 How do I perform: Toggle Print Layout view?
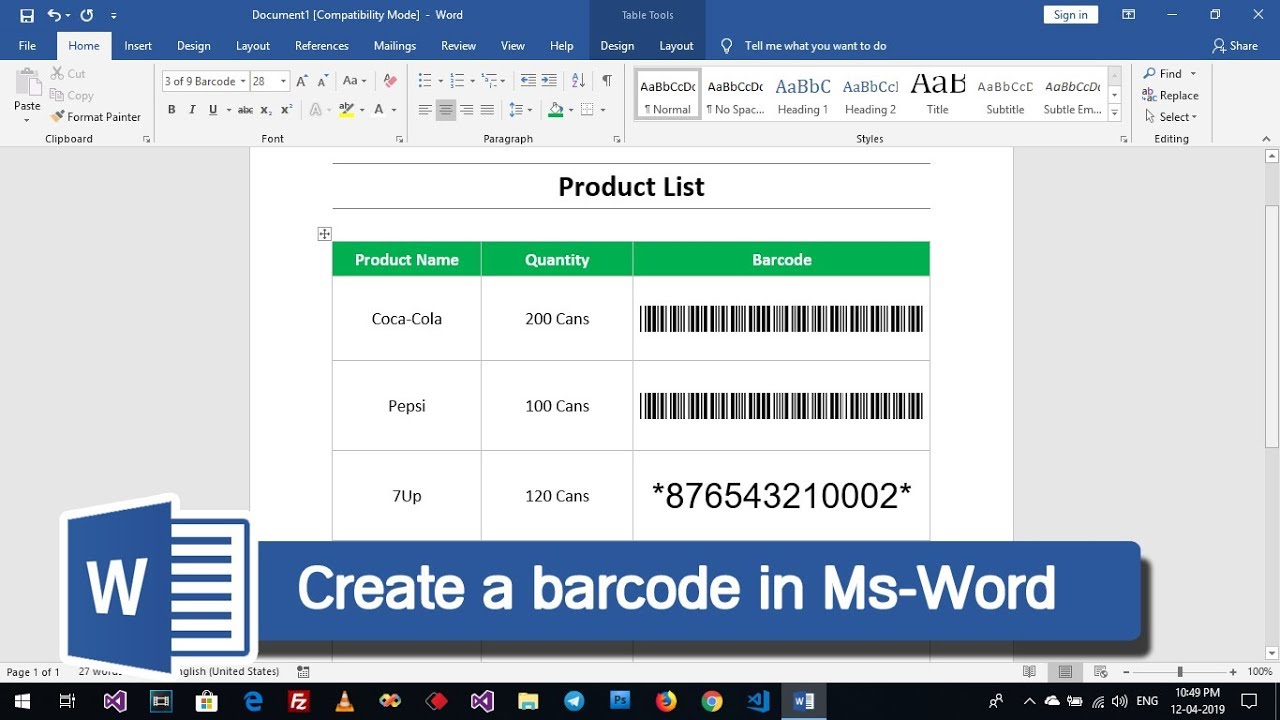point(1065,672)
